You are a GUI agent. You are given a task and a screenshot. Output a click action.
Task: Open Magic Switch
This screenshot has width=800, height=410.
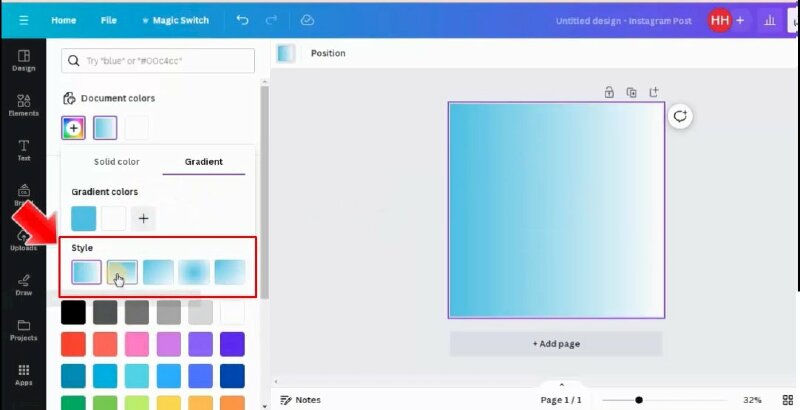pyautogui.click(x=175, y=20)
